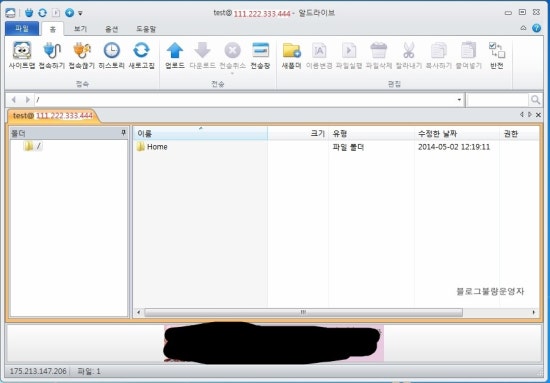The height and width of the screenshot is (383, 550).
Task: Switch to the 홈 ribbon tab
Action: coord(53,29)
